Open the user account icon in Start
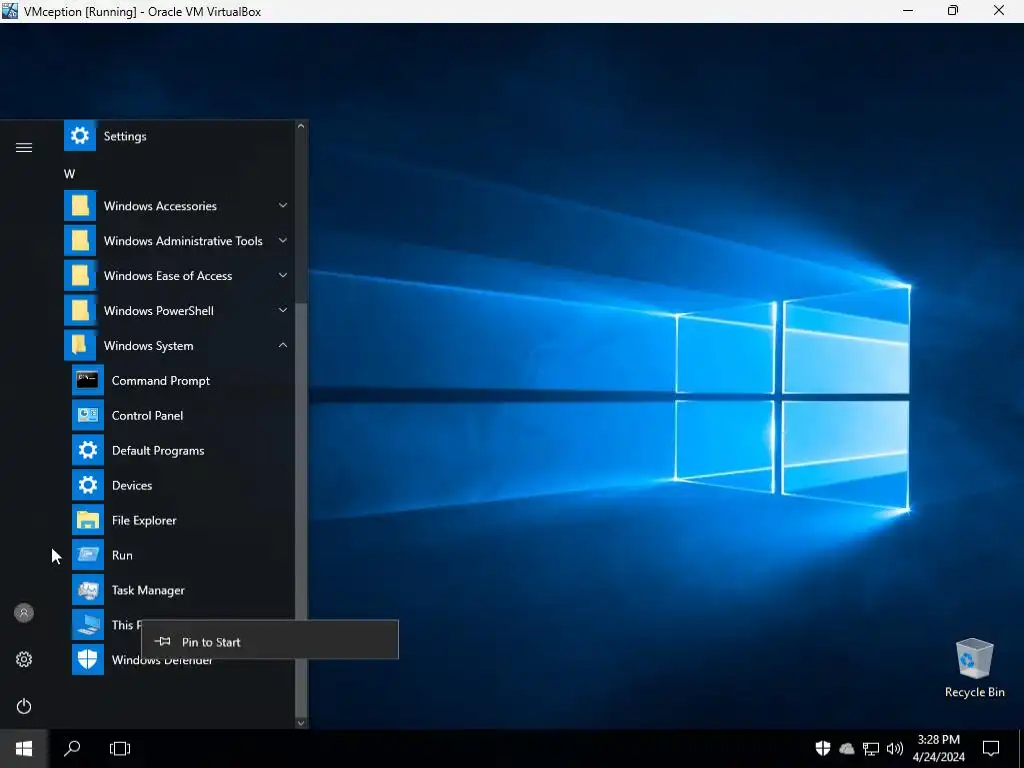Screen dimensions: 1024x768 pyautogui.click(x=24, y=613)
